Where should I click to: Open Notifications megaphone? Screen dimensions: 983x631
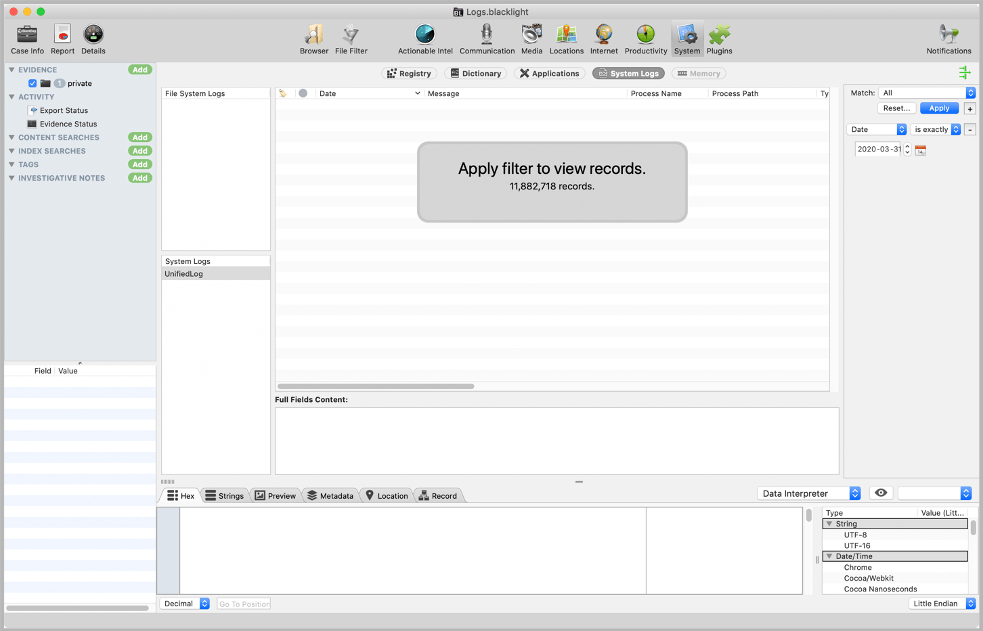(x=949, y=39)
